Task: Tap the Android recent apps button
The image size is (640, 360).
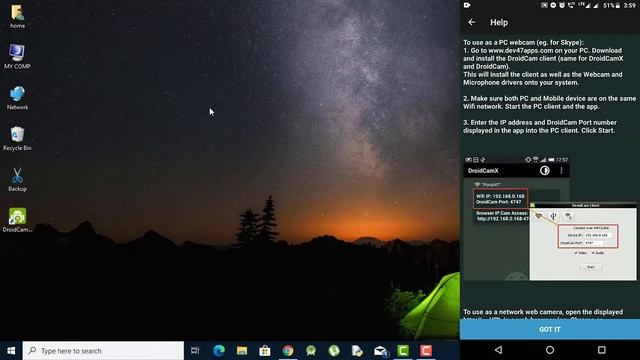Action: pos(602,350)
